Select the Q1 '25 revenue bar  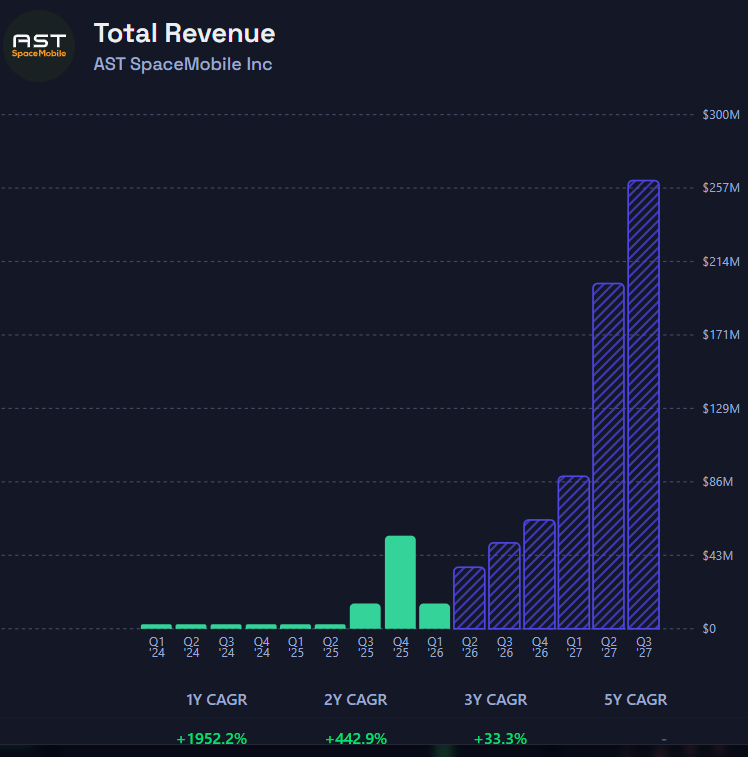coord(296,627)
